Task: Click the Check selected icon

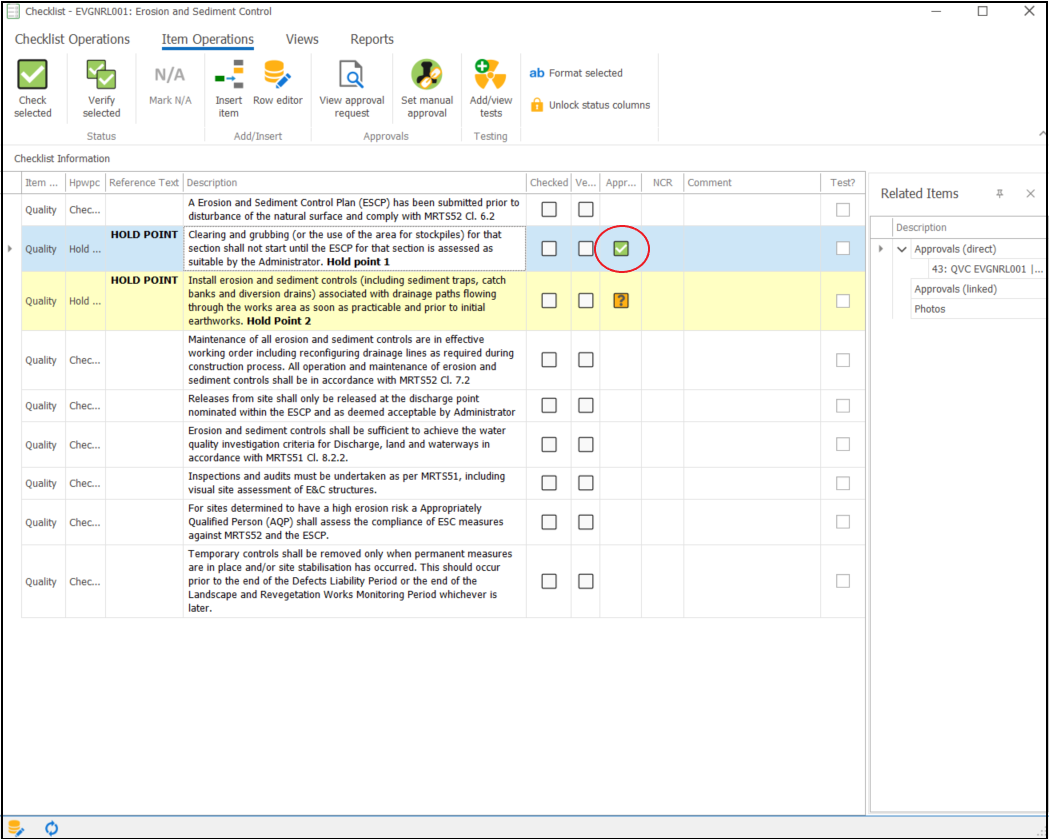Action: 32,76
